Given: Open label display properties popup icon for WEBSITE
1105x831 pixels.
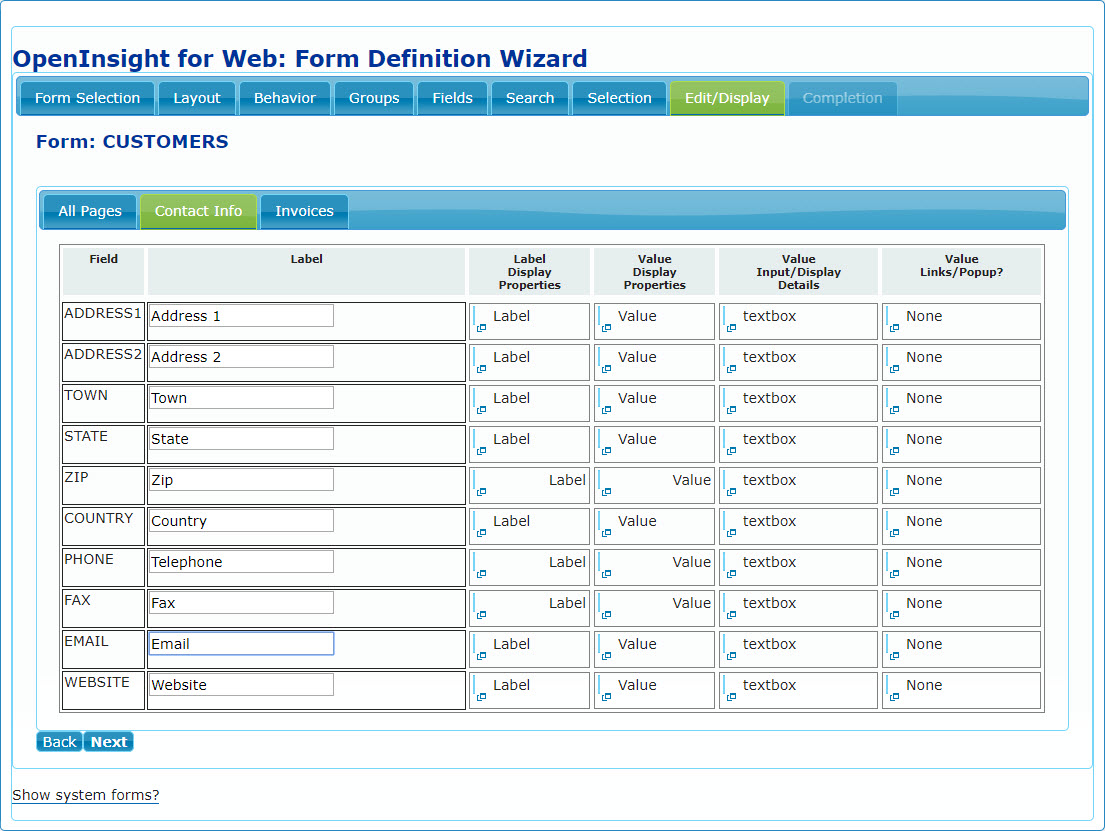Looking at the screenshot, I should click(x=481, y=696).
